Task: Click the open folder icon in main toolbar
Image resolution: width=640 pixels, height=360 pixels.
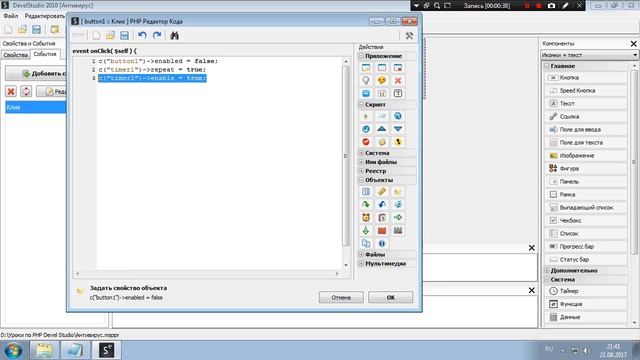Action: pos(22,29)
